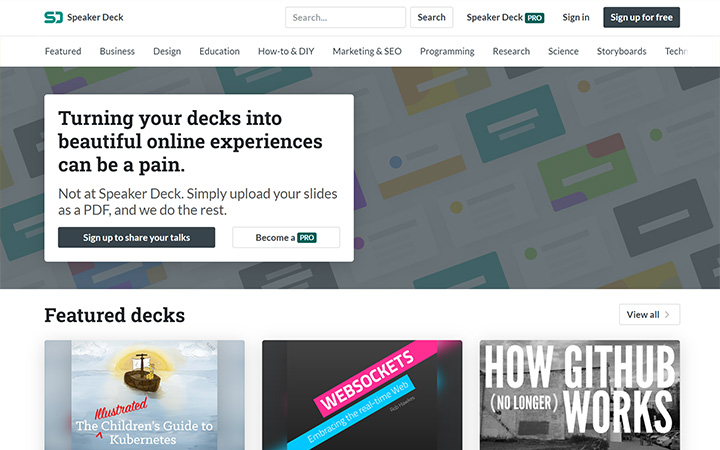Go to the Education category

(219, 51)
